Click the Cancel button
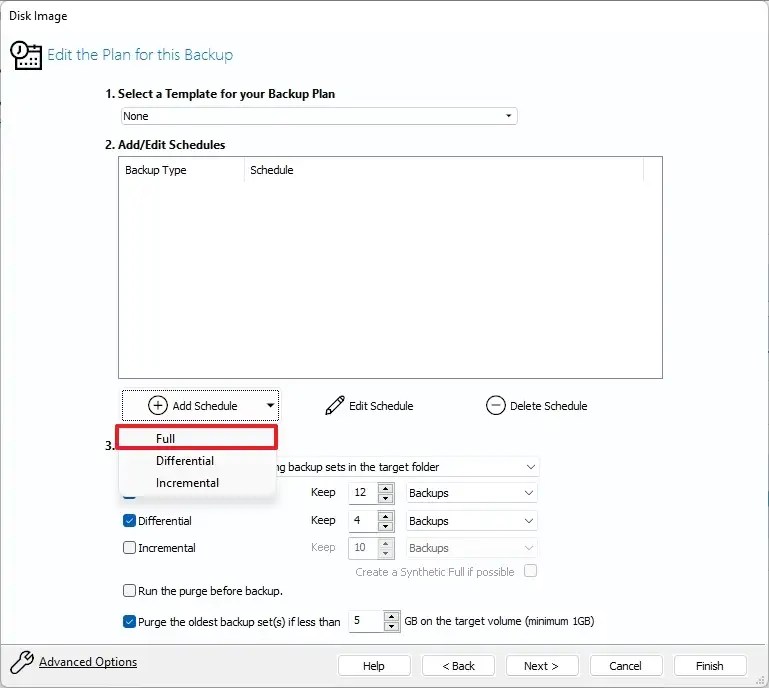 [625, 665]
